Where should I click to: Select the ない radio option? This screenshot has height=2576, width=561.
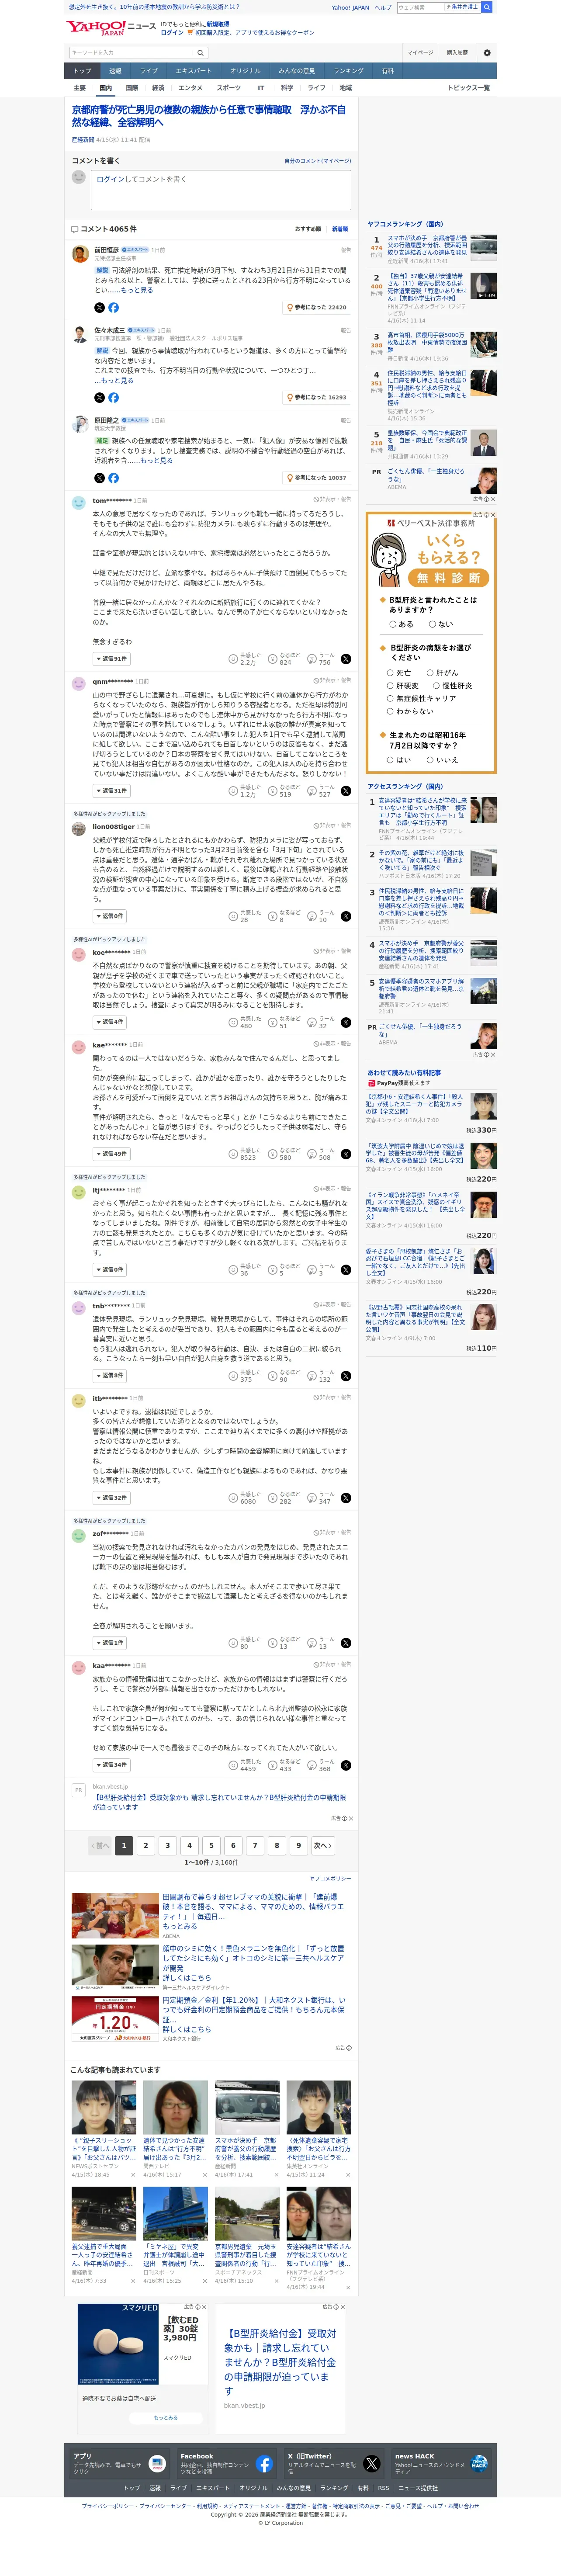click(432, 624)
